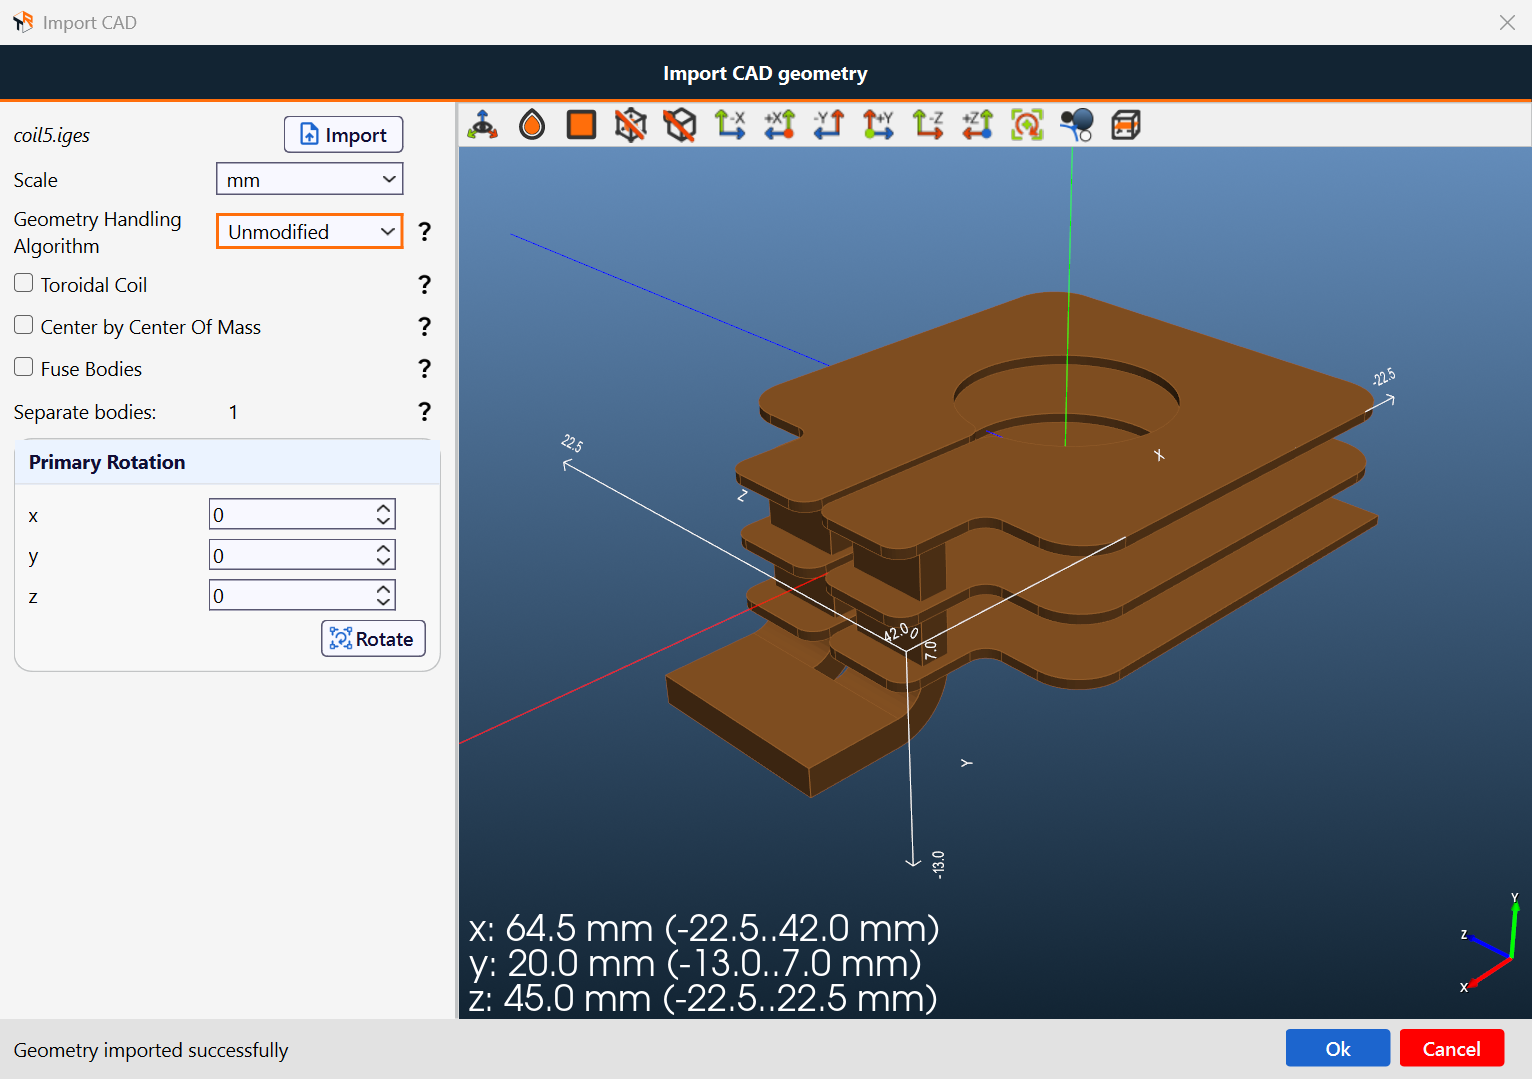Click the z rotation spinner arrows
The height and width of the screenshot is (1079, 1532).
click(x=384, y=596)
